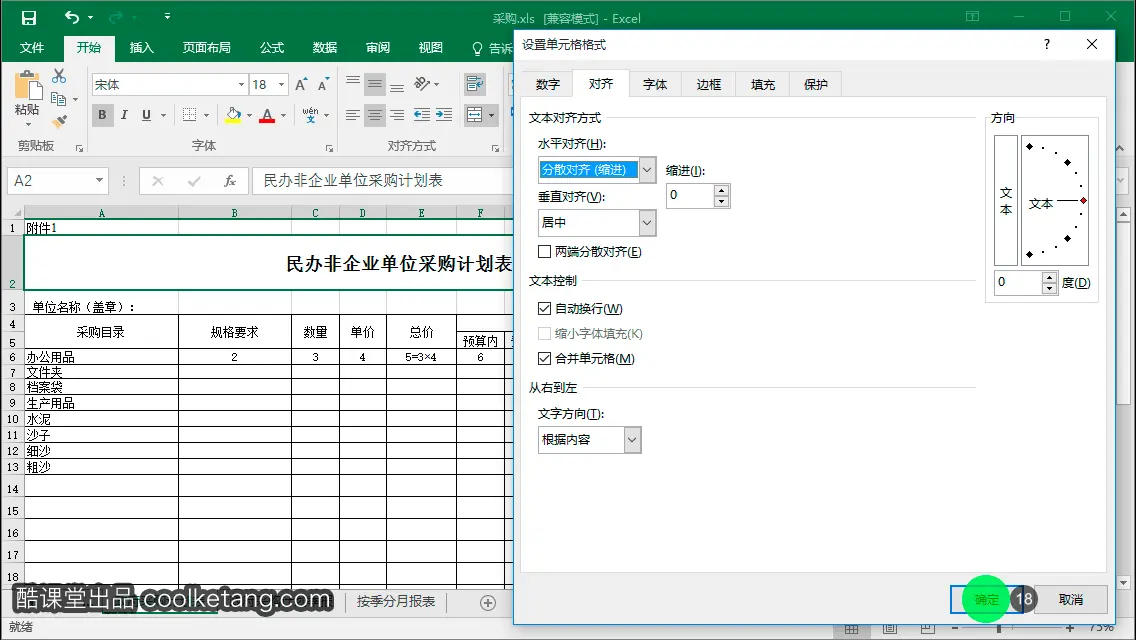Click the Wrap text icon
The height and width of the screenshot is (640, 1136).
(475, 84)
